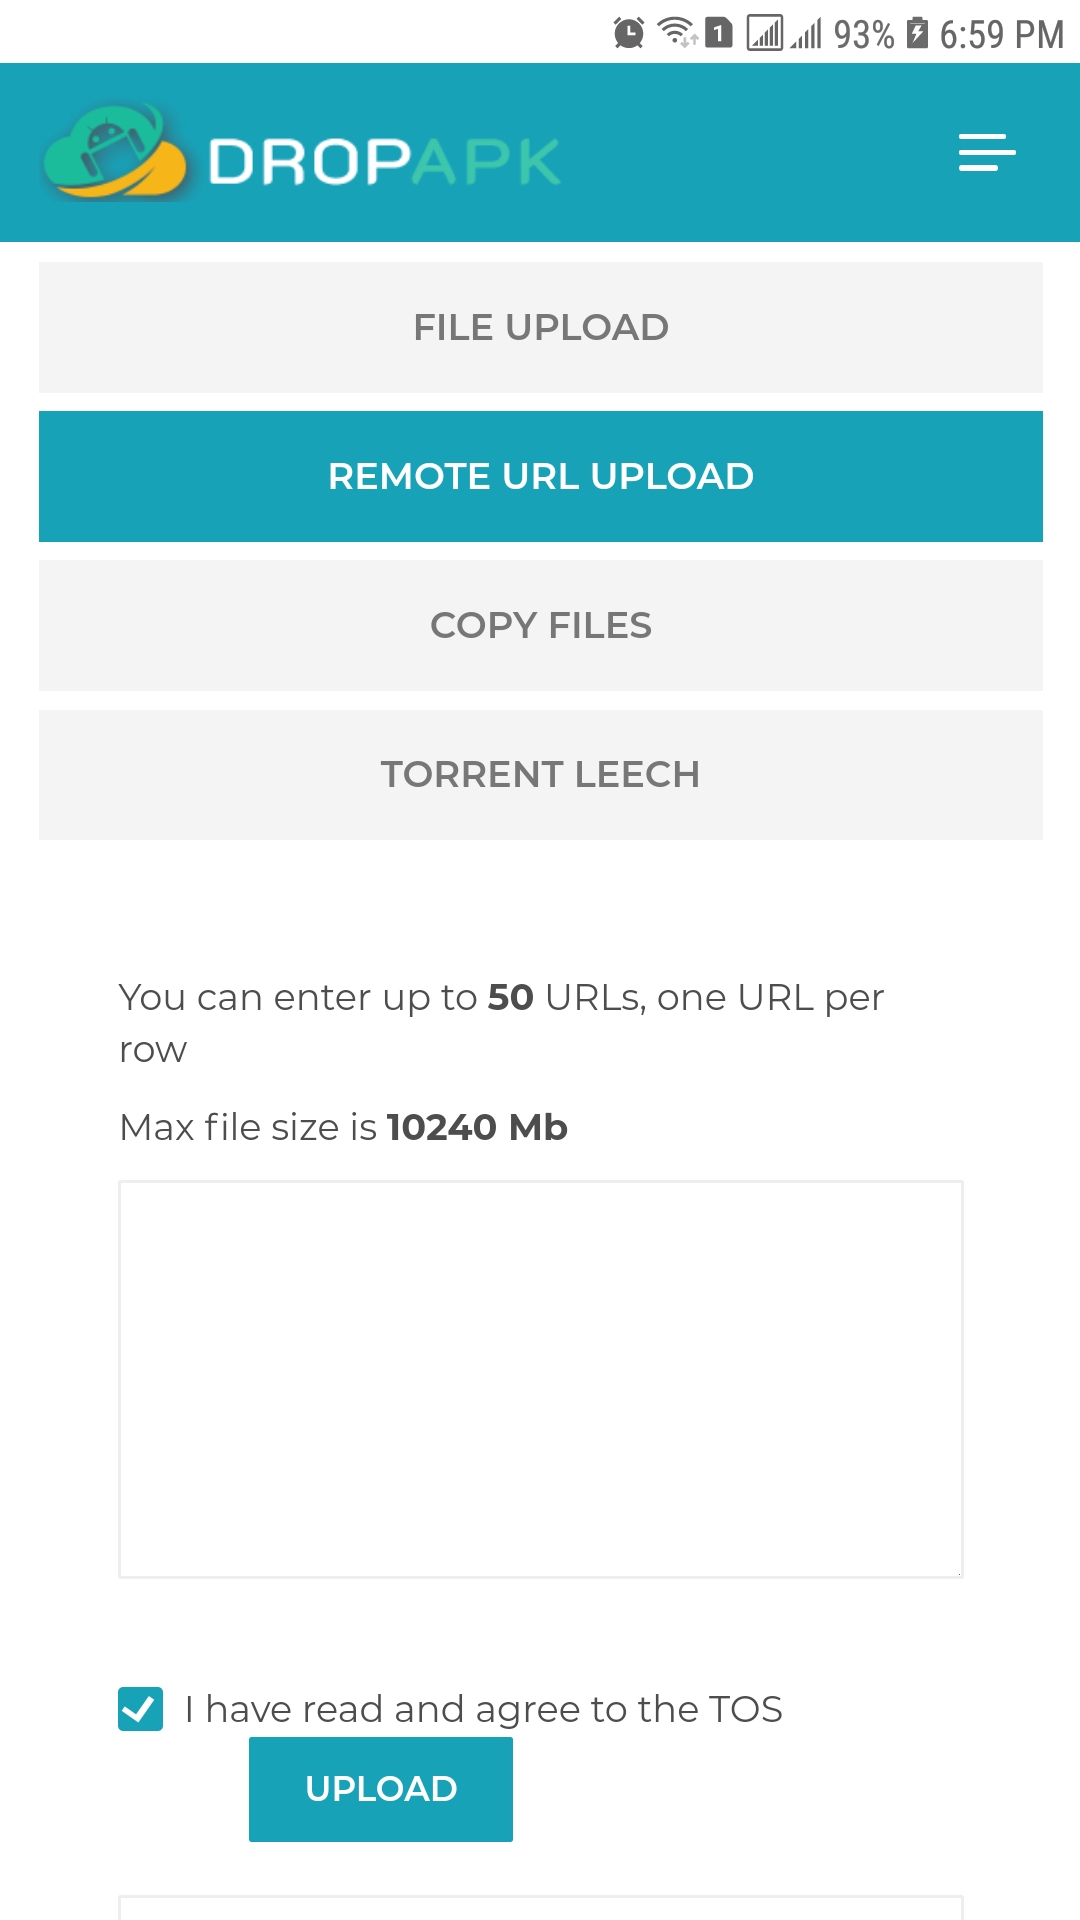
Task: Go to the Torrent Leech tab
Action: pos(540,774)
